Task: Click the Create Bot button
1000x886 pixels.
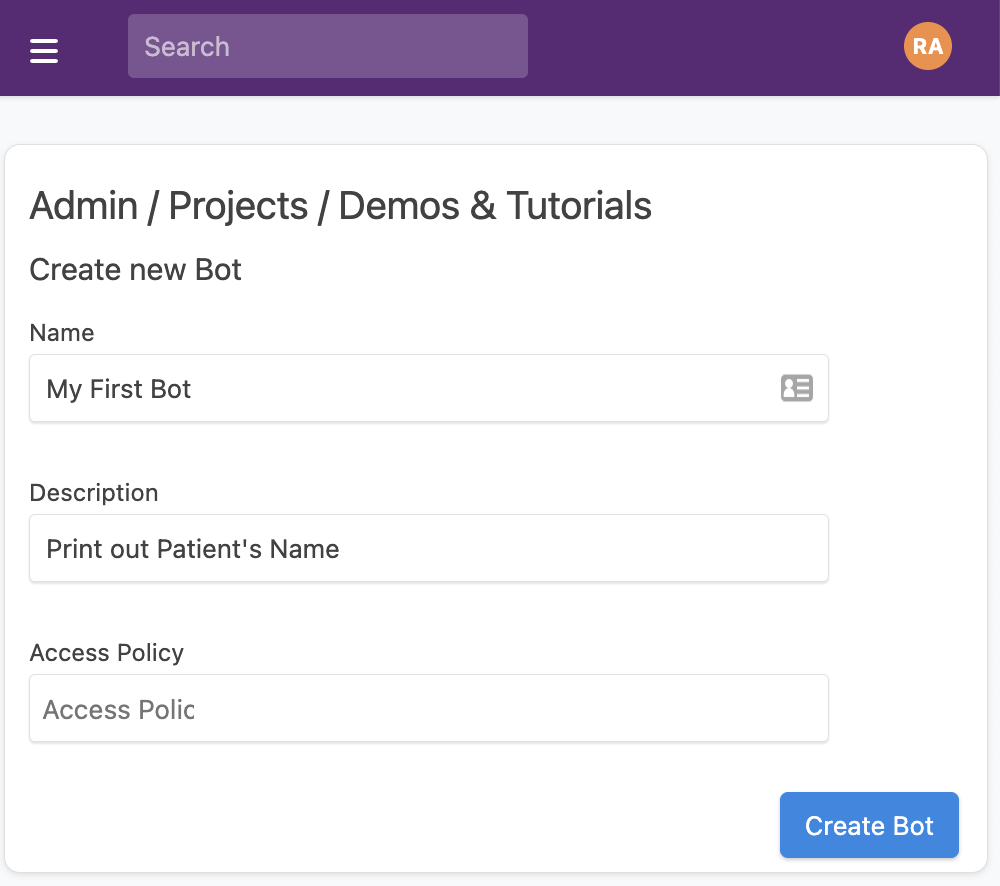Action: tap(868, 824)
